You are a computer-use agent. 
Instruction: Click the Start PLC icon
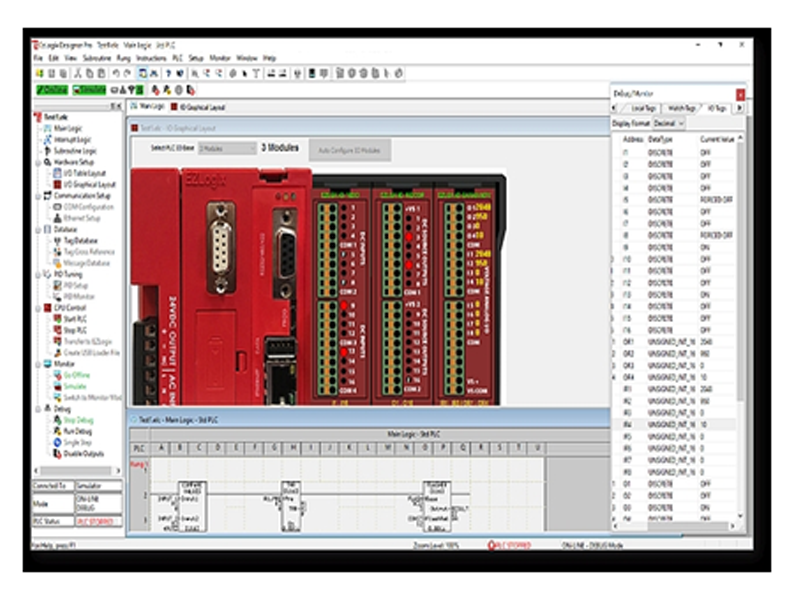pos(57,319)
